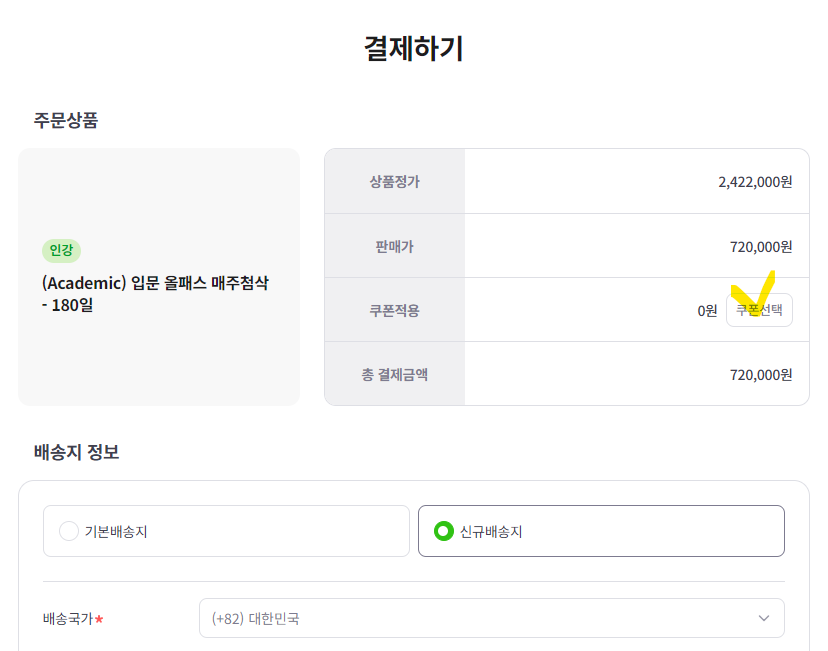The width and height of the screenshot is (828, 651).
Task: Click the green radio circle for 신규배송지
Action: pyautogui.click(x=444, y=531)
